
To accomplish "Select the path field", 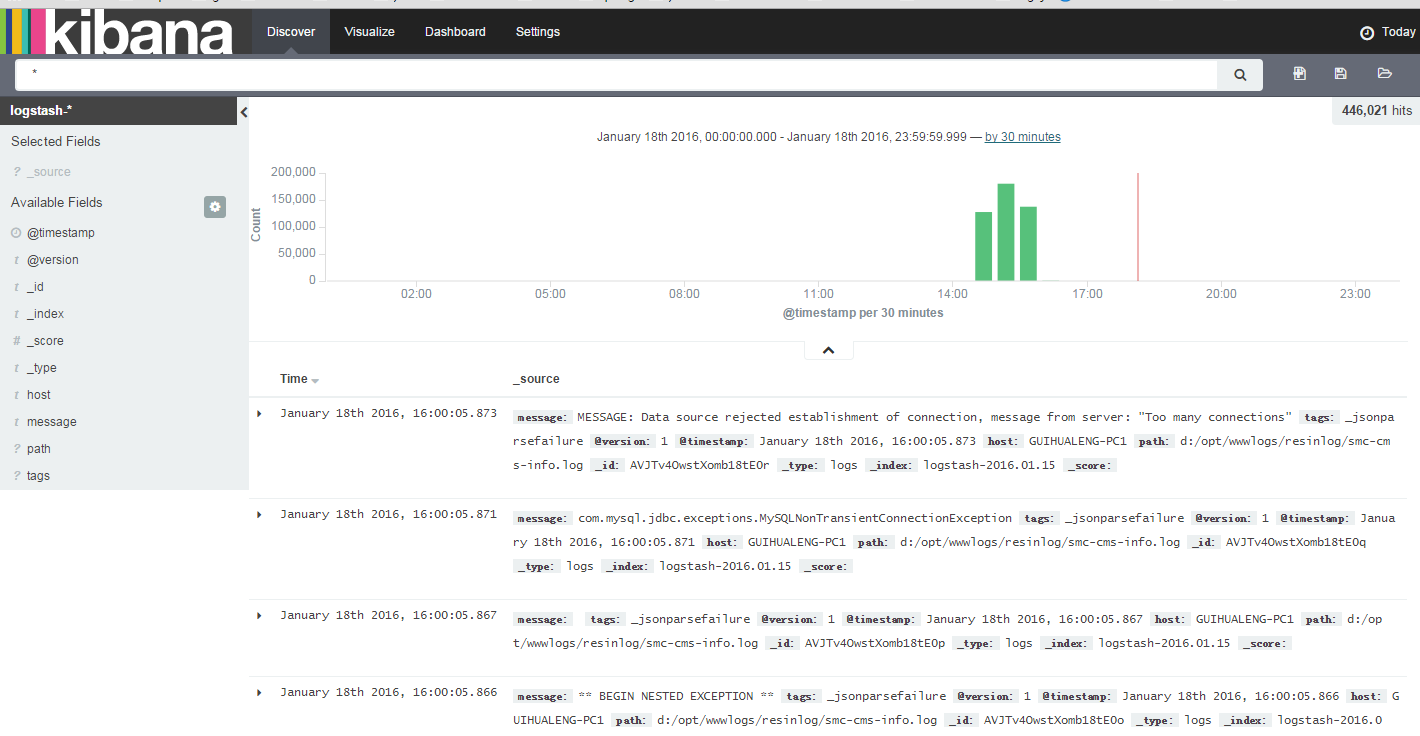I will click(39, 449).
